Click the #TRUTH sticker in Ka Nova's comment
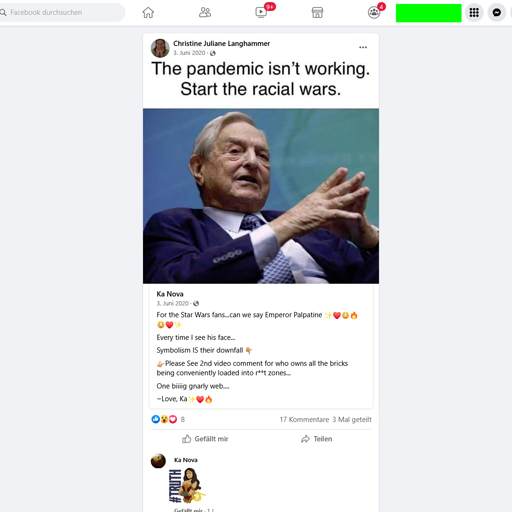This screenshot has height=512, width=512. (x=187, y=485)
